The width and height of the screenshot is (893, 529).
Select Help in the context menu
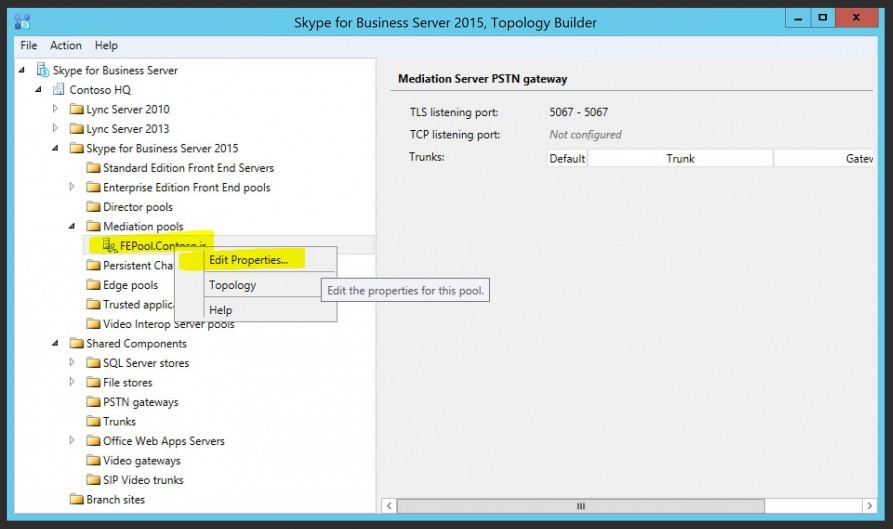[255, 310]
